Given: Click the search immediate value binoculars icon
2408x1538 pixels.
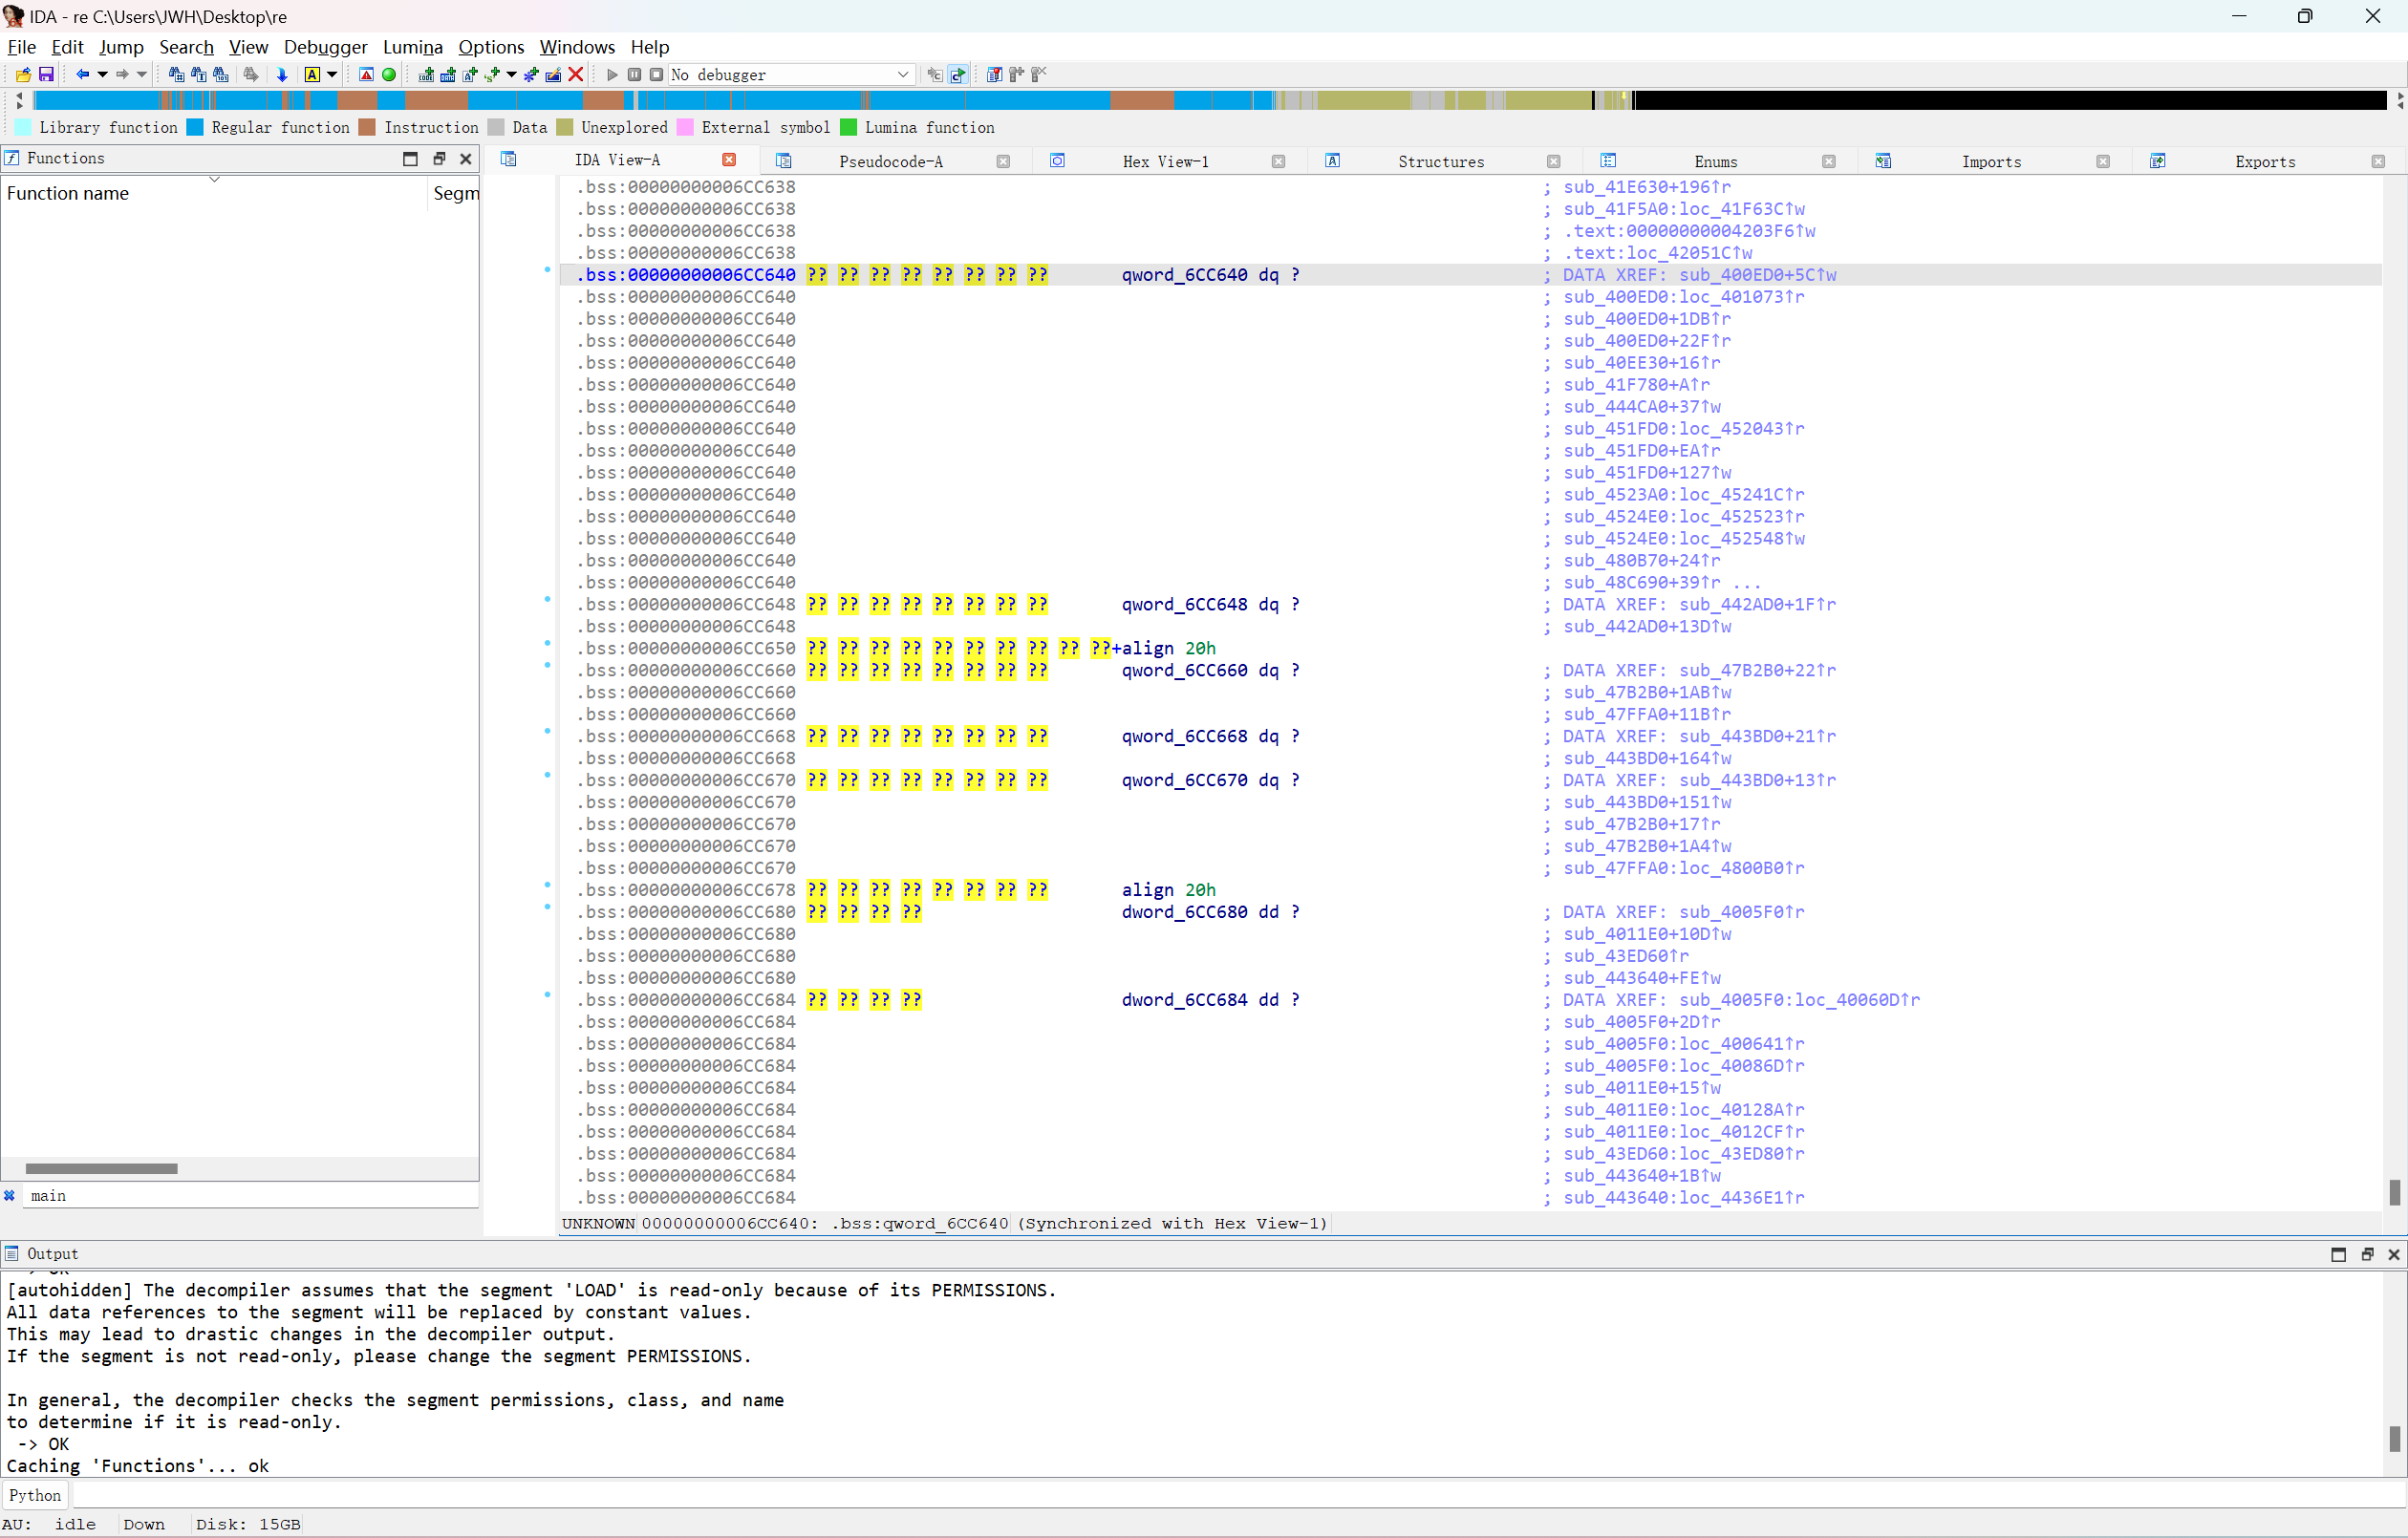Looking at the screenshot, I should (x=176, y=75).
